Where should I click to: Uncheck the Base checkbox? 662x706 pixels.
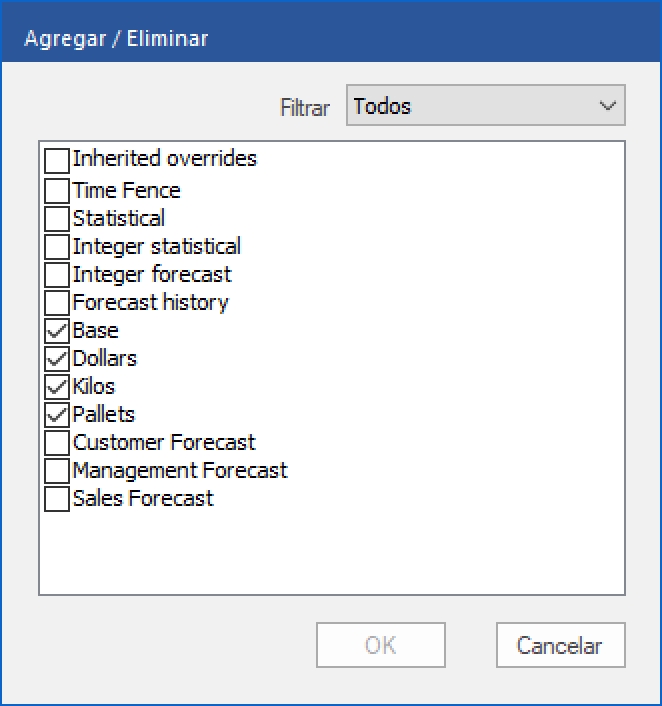point(57,331)
